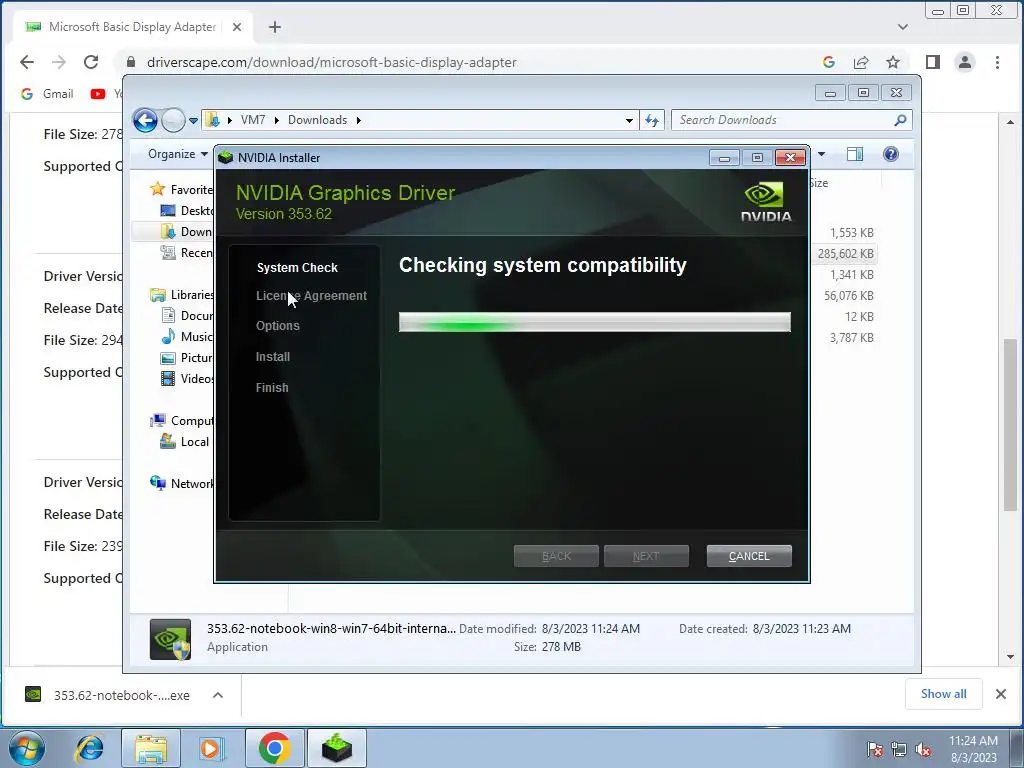Select Documents library in navigation pane
1024x768 pixels.
coord(187,315)
